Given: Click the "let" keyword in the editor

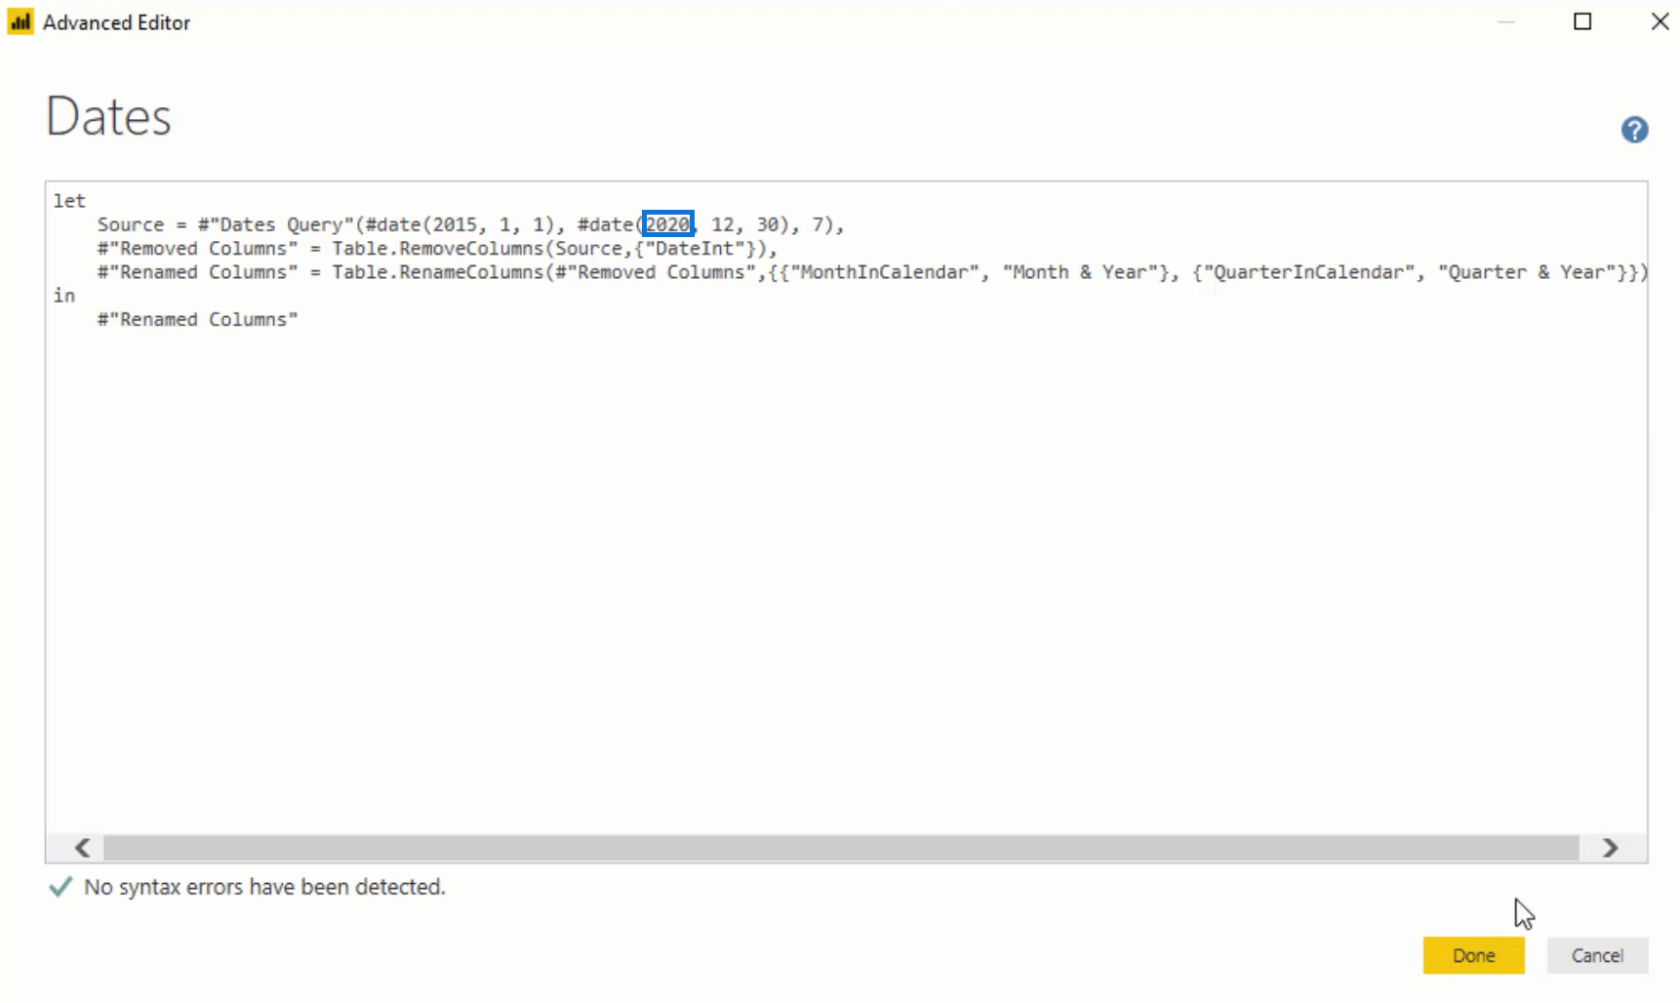Looking at the screenshot, I should (70, 201).
